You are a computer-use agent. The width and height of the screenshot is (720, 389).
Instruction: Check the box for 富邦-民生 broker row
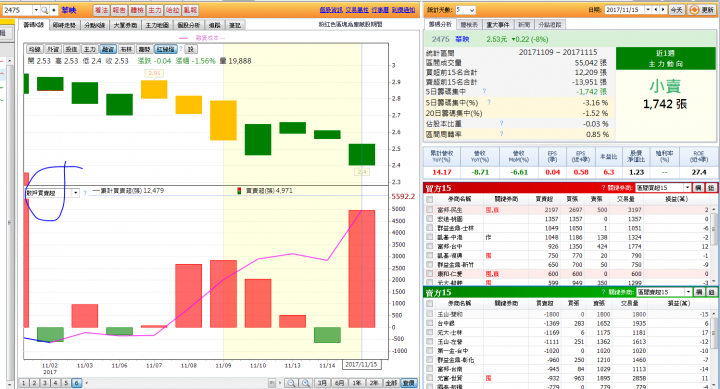pos(429,209)
